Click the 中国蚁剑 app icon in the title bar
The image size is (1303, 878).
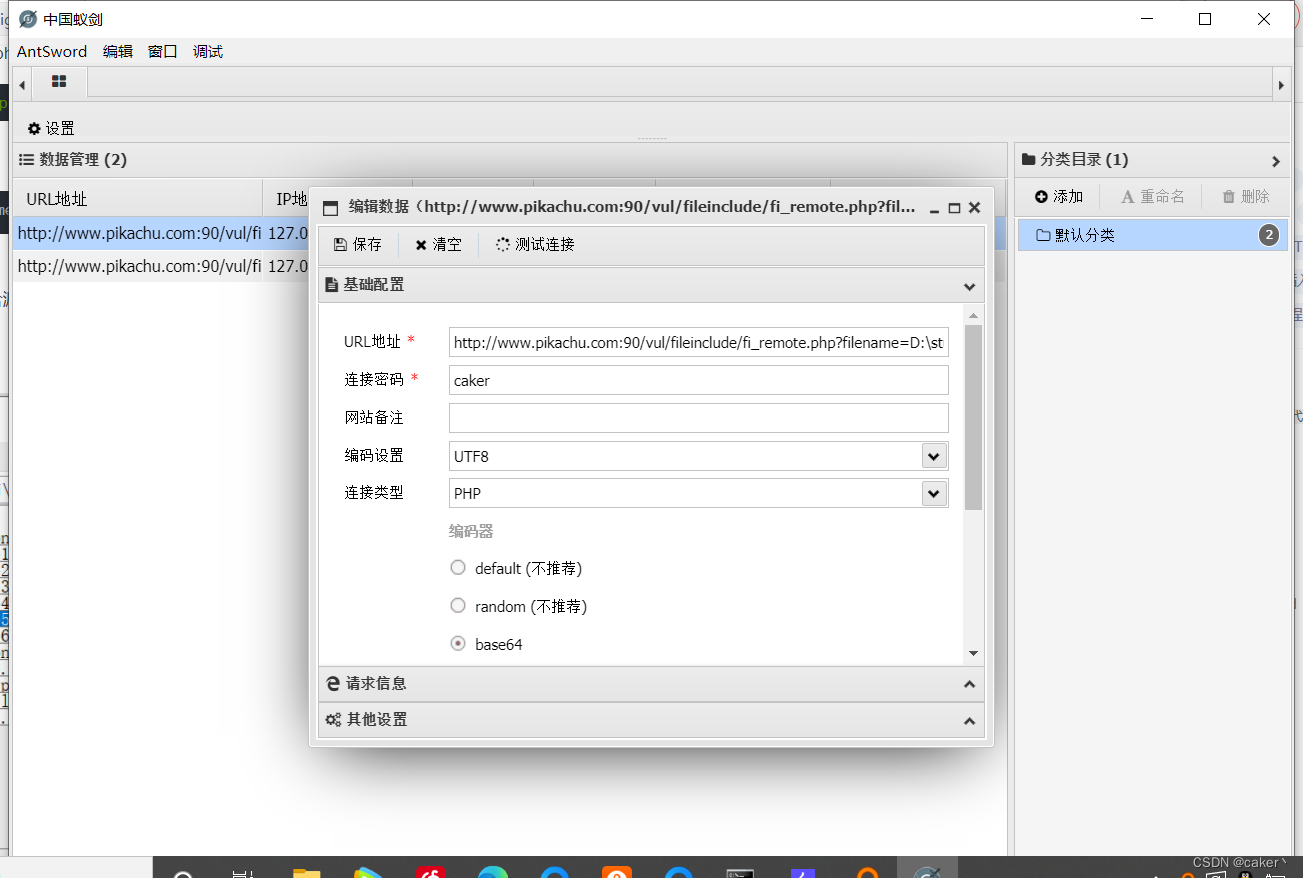coord(28,19)
